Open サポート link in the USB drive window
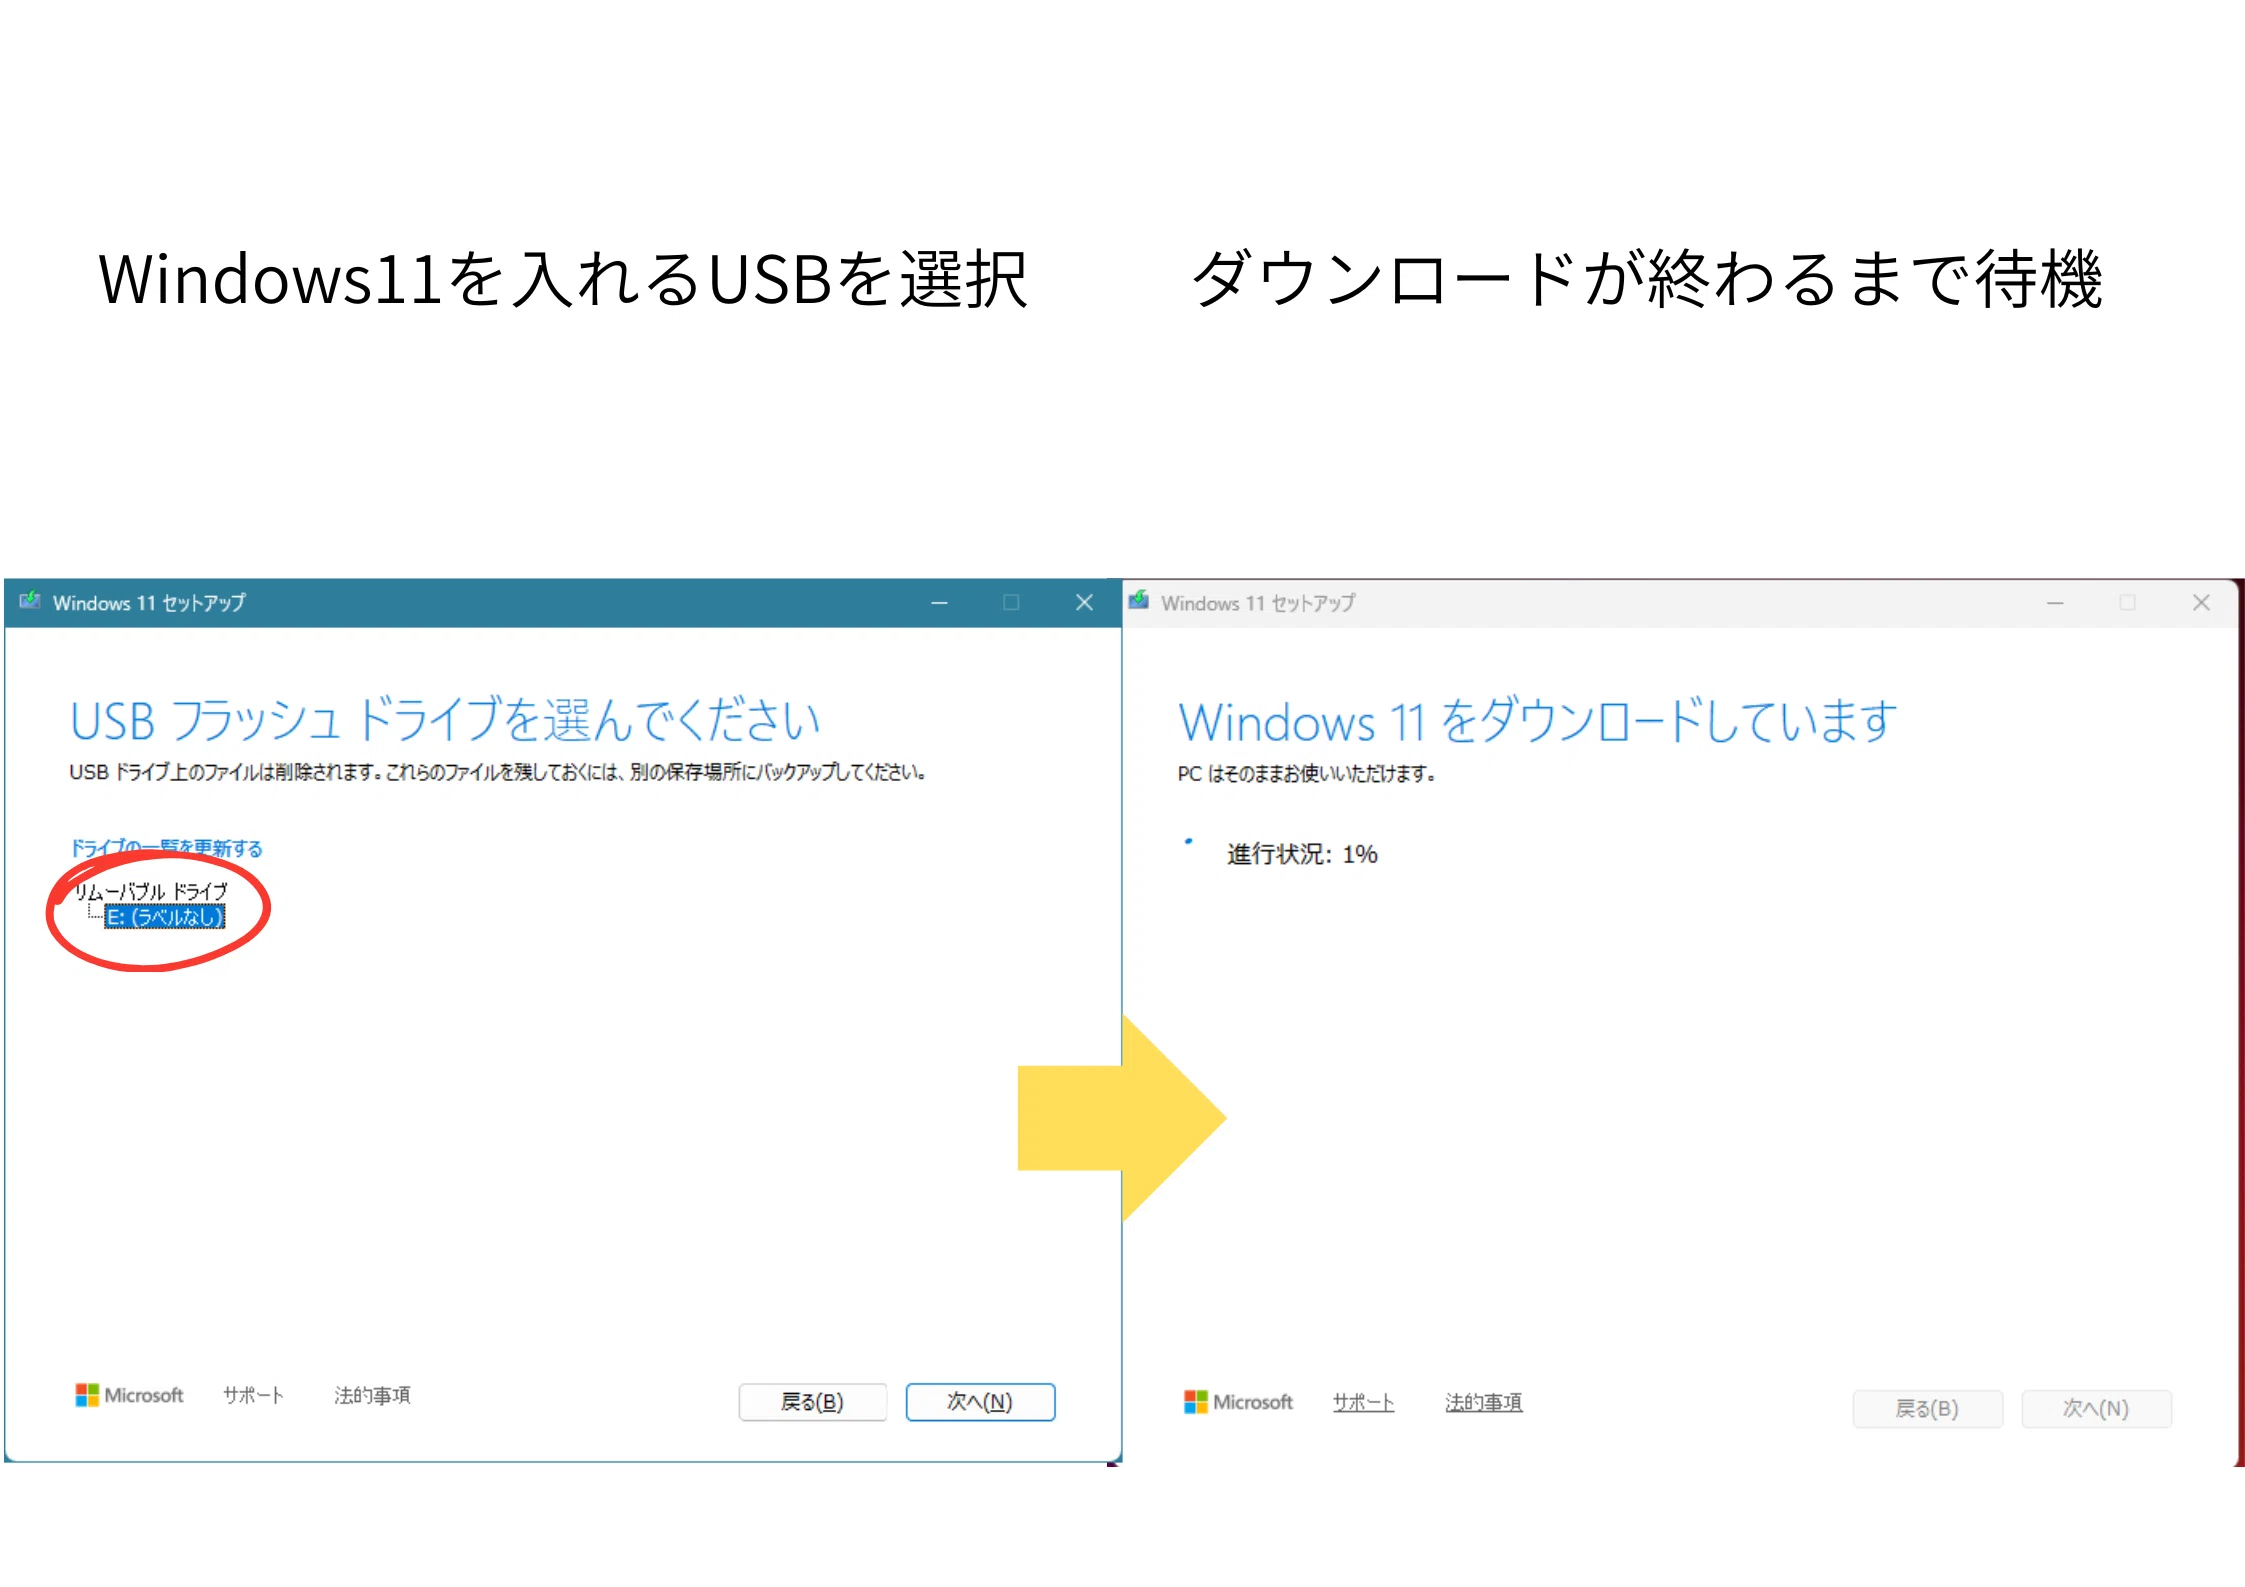The width and height of the screenshot is (2245, 1587). point(253,1395)
